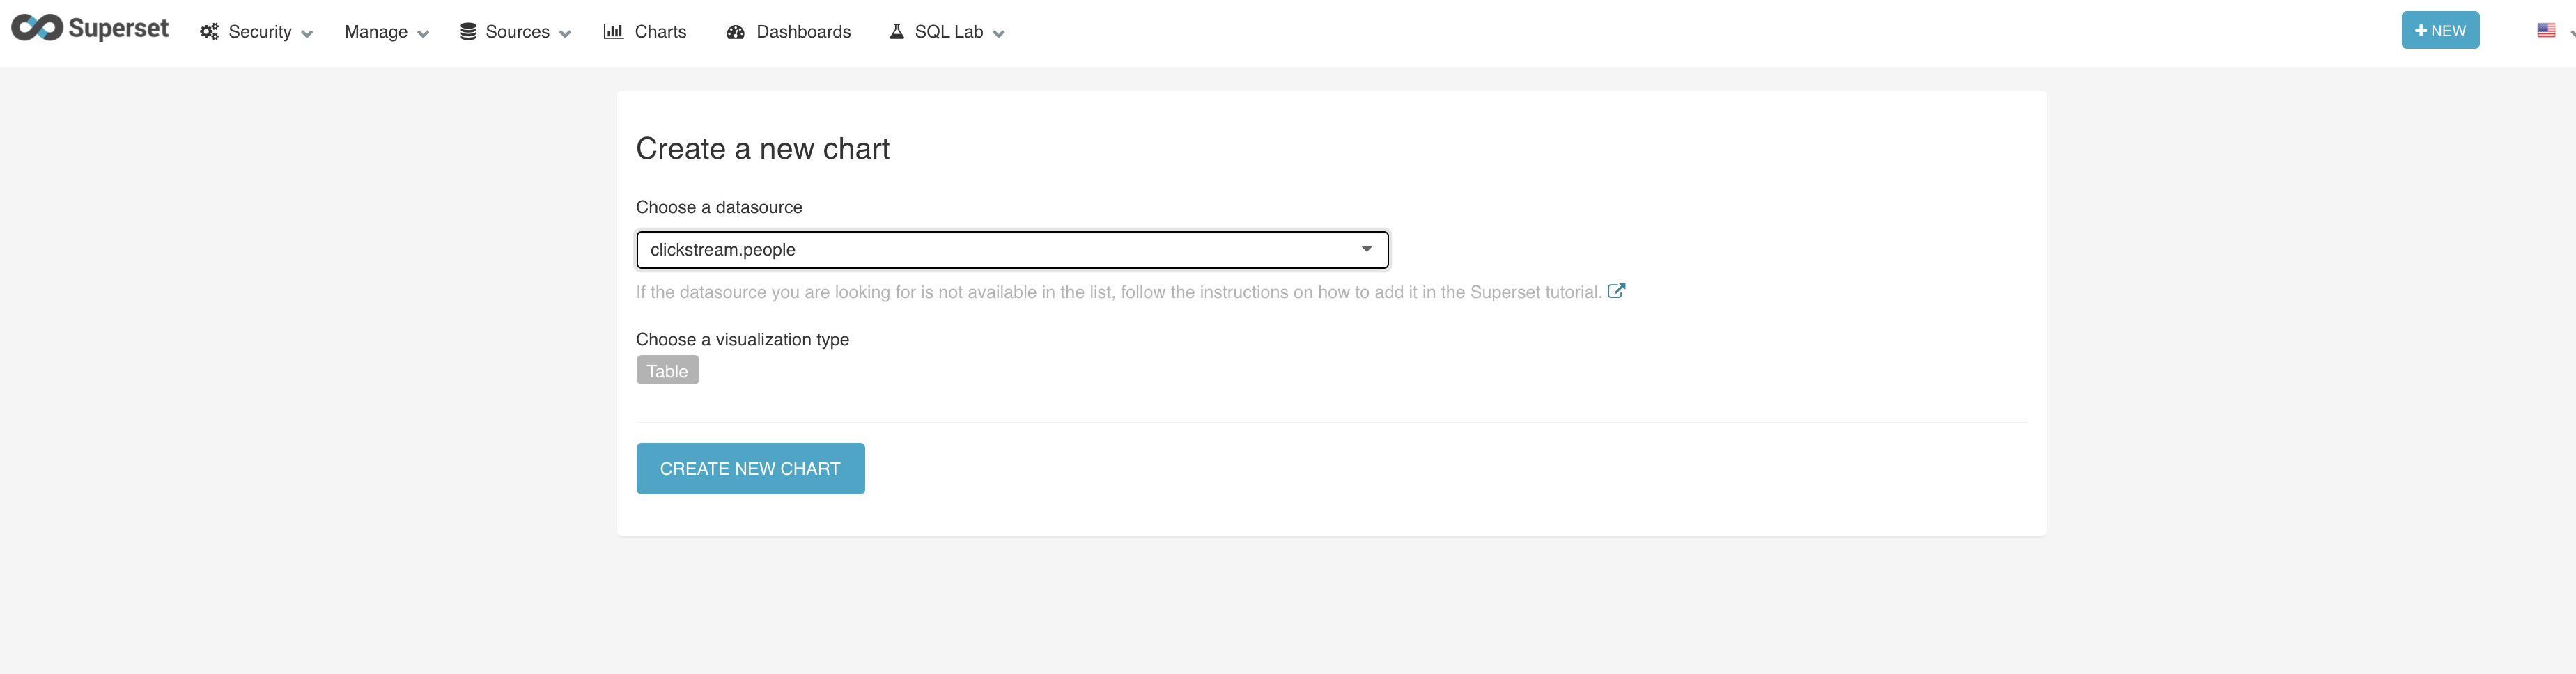Select the Table visualization type label

667,371
